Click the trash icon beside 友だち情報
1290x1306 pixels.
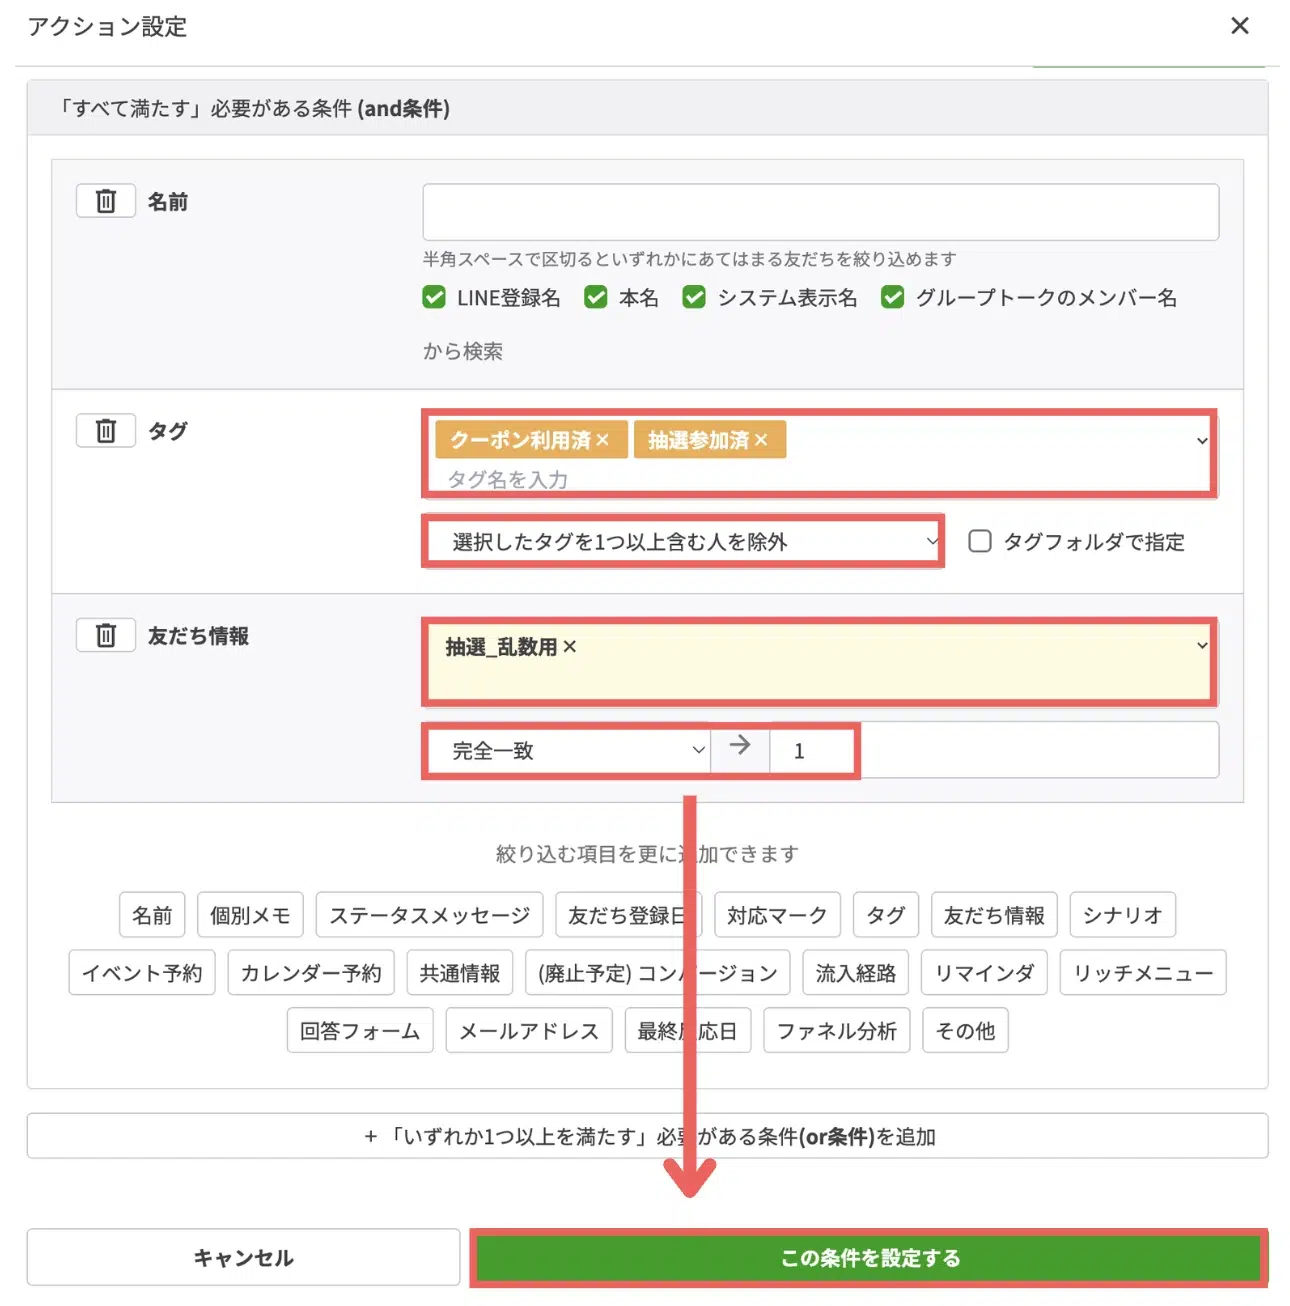tap(106, 635)
